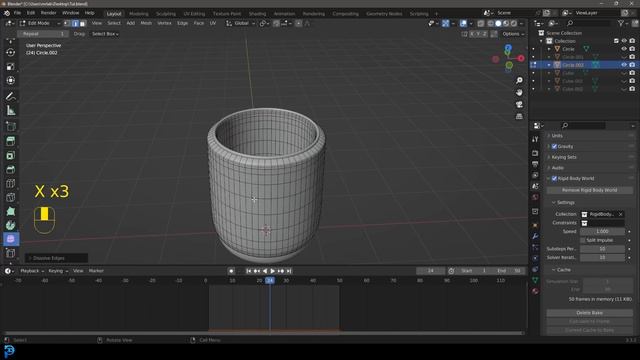The width and height of the screenshot is (640, 360).
Task: Expand the Circle object in outliner
Action: pyautogui.click(x=549, y=49)
